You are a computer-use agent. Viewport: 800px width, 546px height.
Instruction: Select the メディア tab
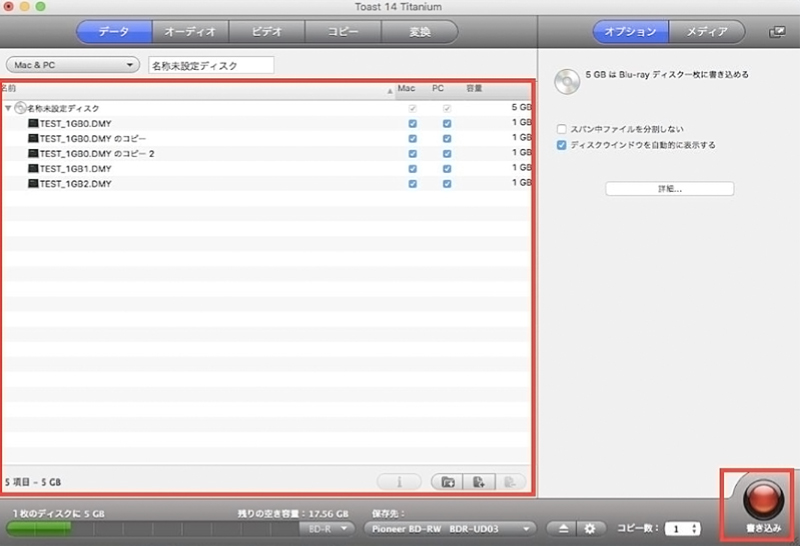pyautogui.click(x=707, y=32)
